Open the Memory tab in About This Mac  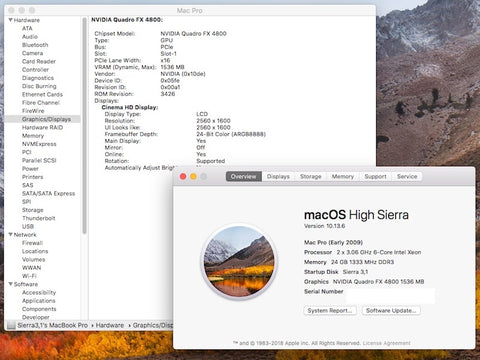(x=342, y=176)
